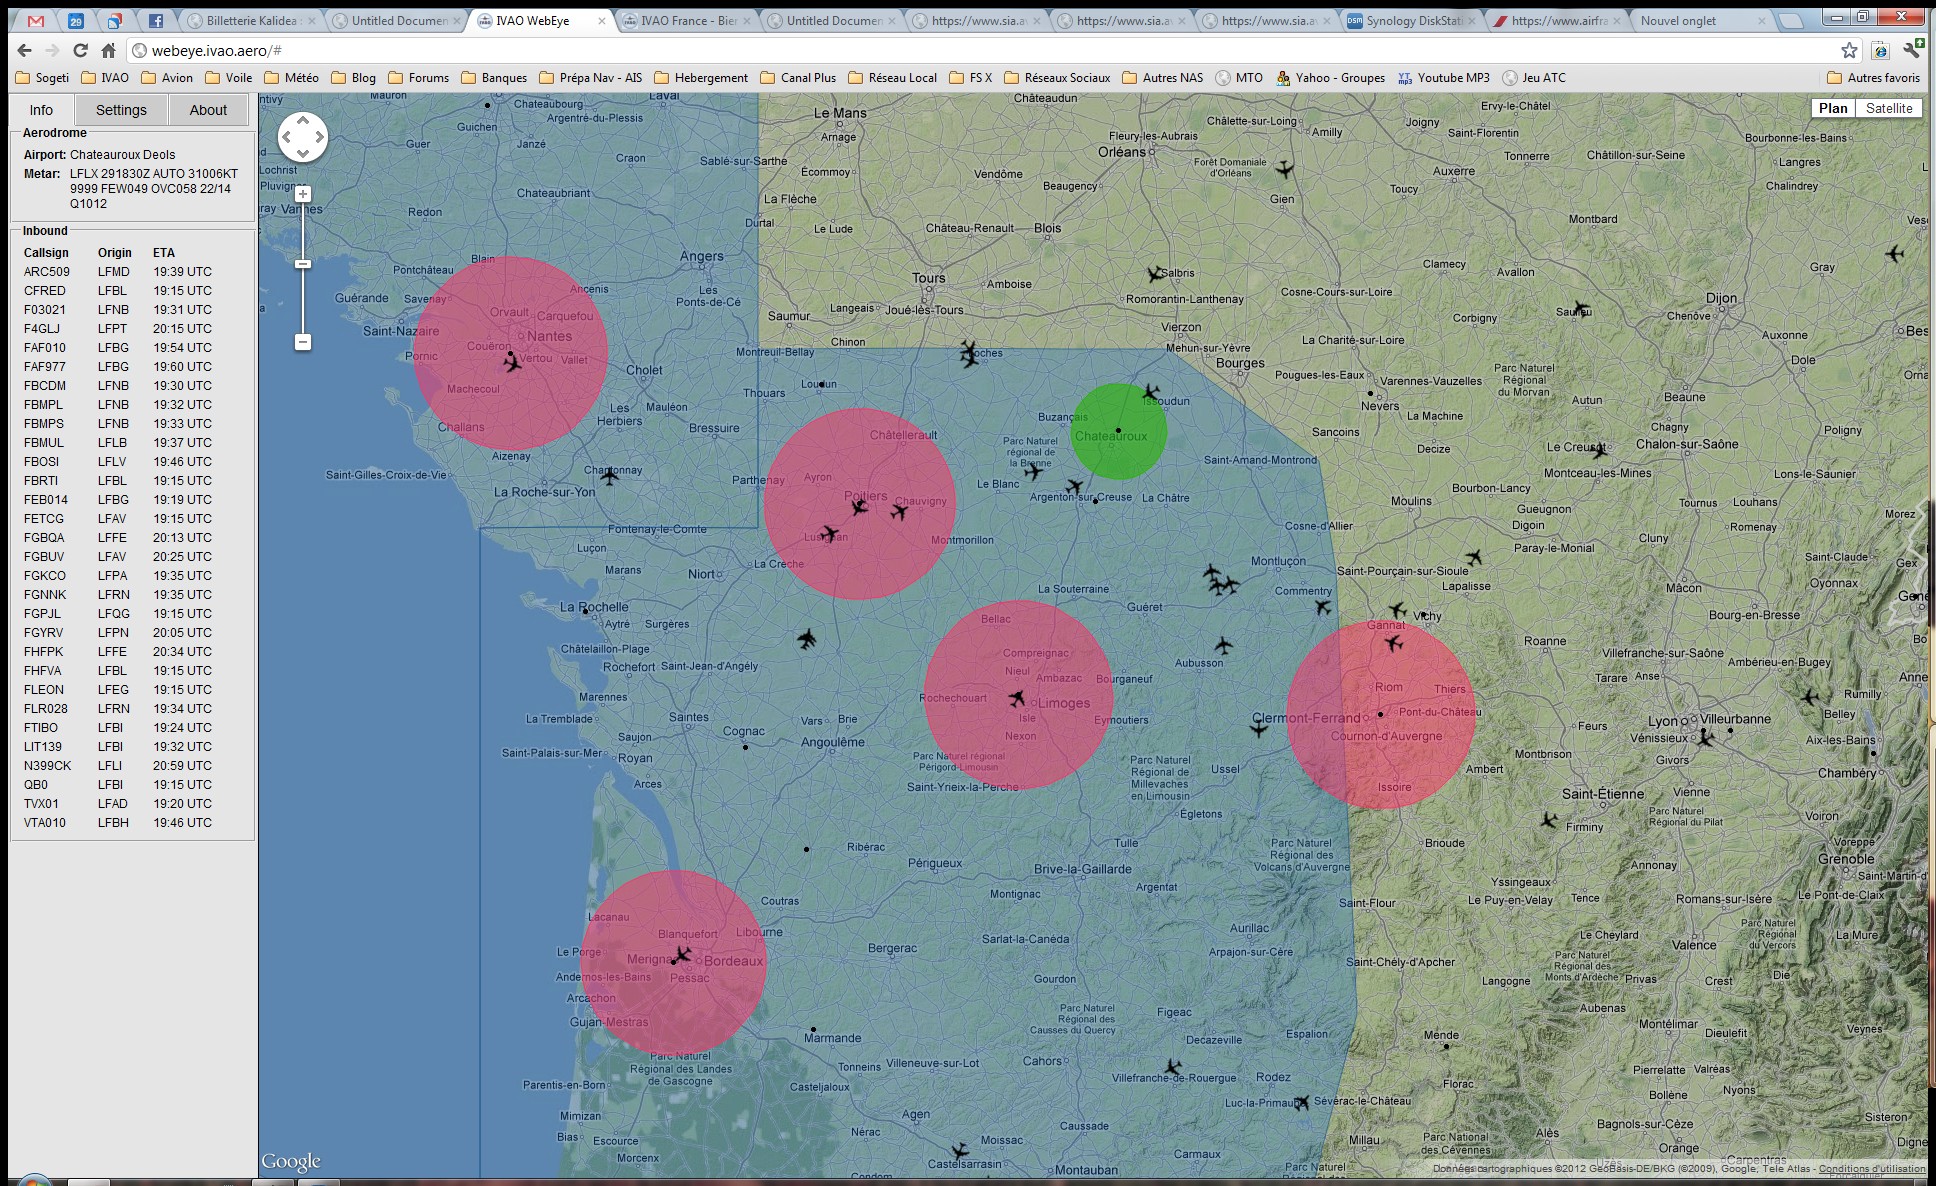
Task: Pan the map down with the arrow control
Action: click(303, 154)
